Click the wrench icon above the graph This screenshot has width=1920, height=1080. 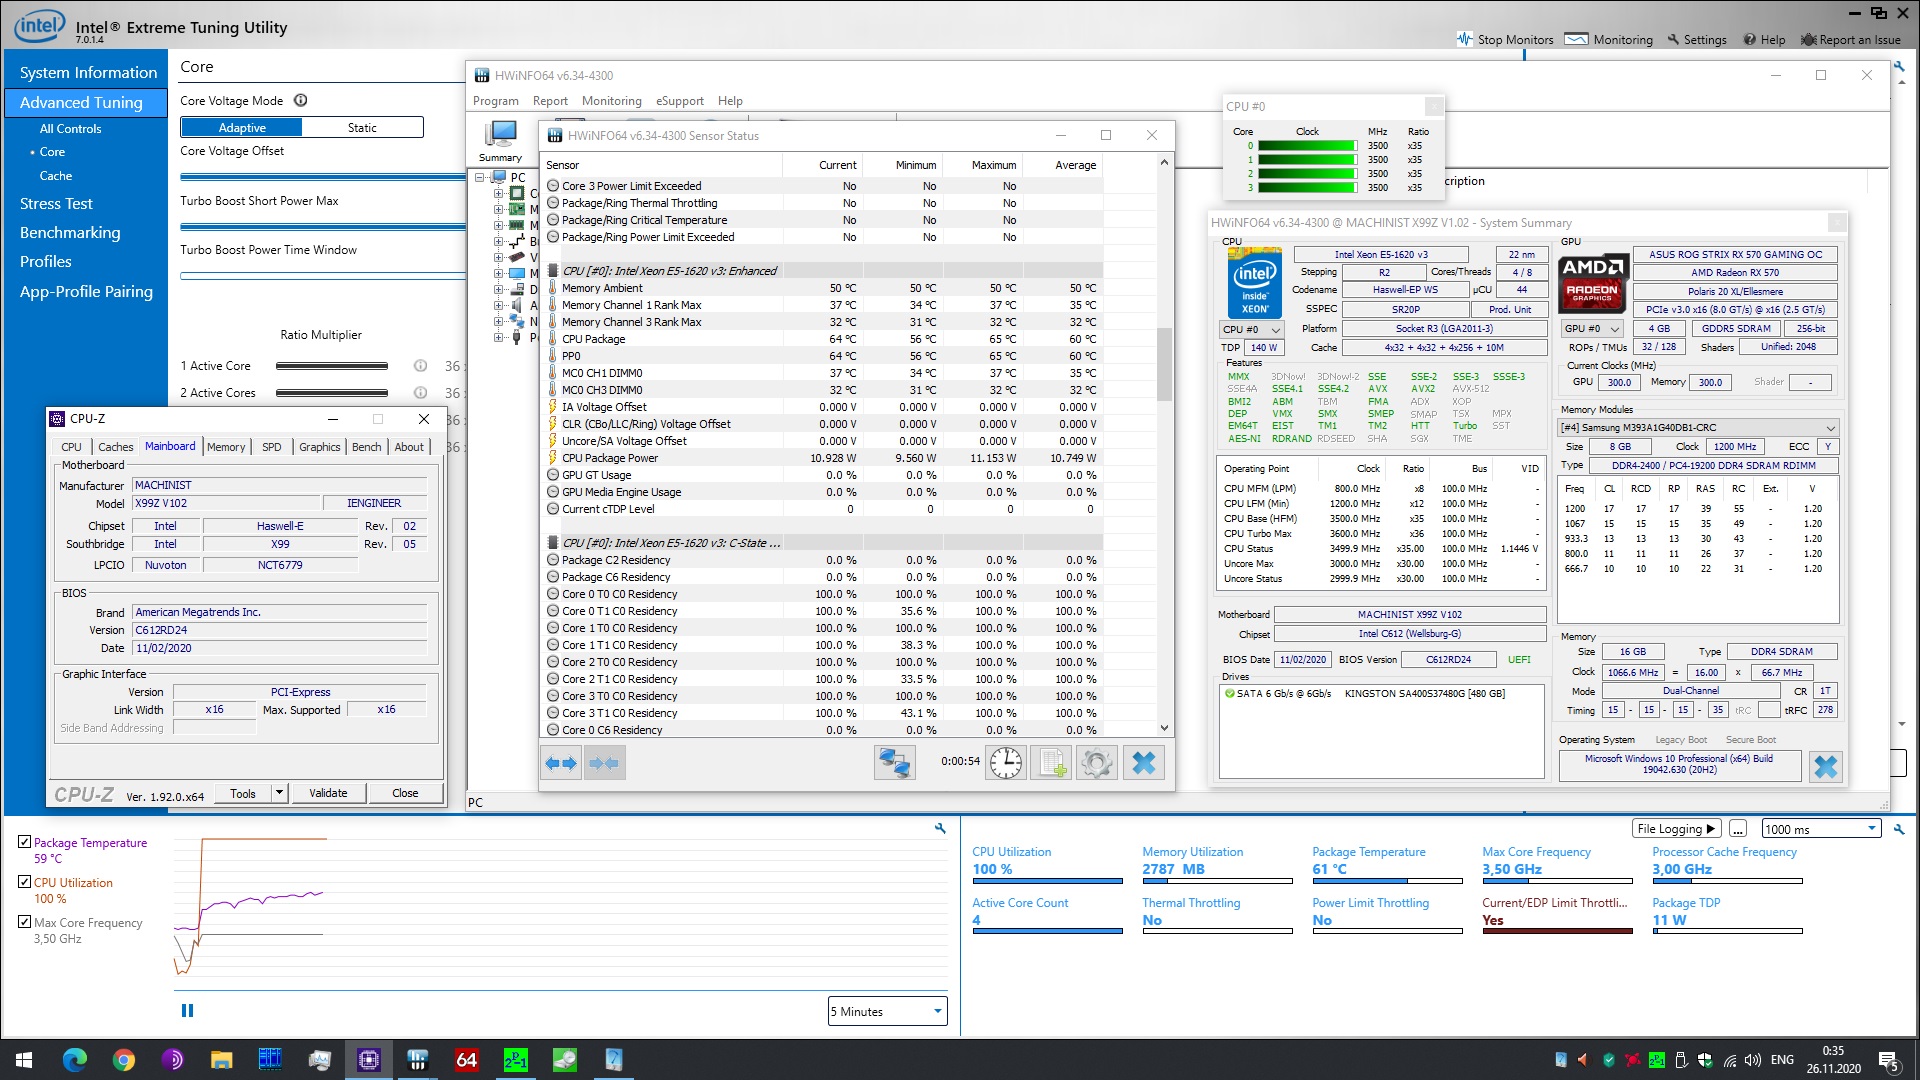pos(940,828)
